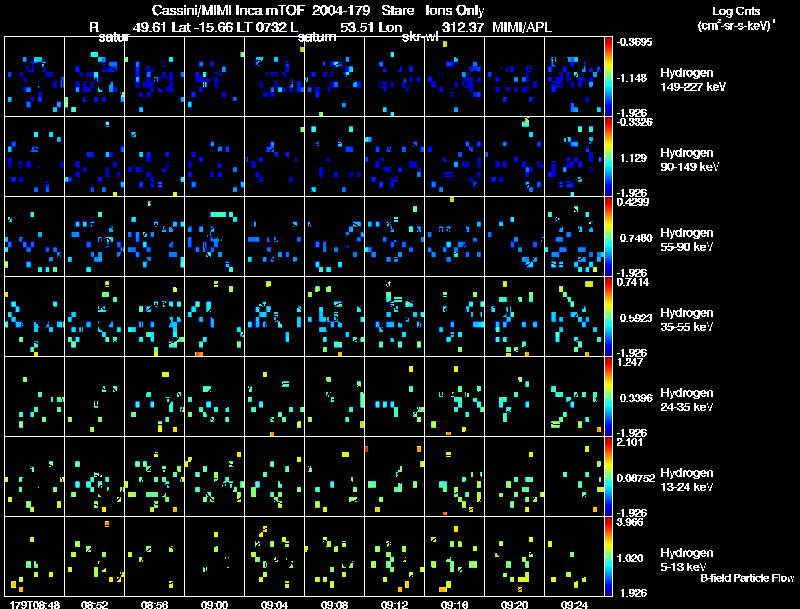Select the Hydrogen 90-149 keV row label

point(689,160)
